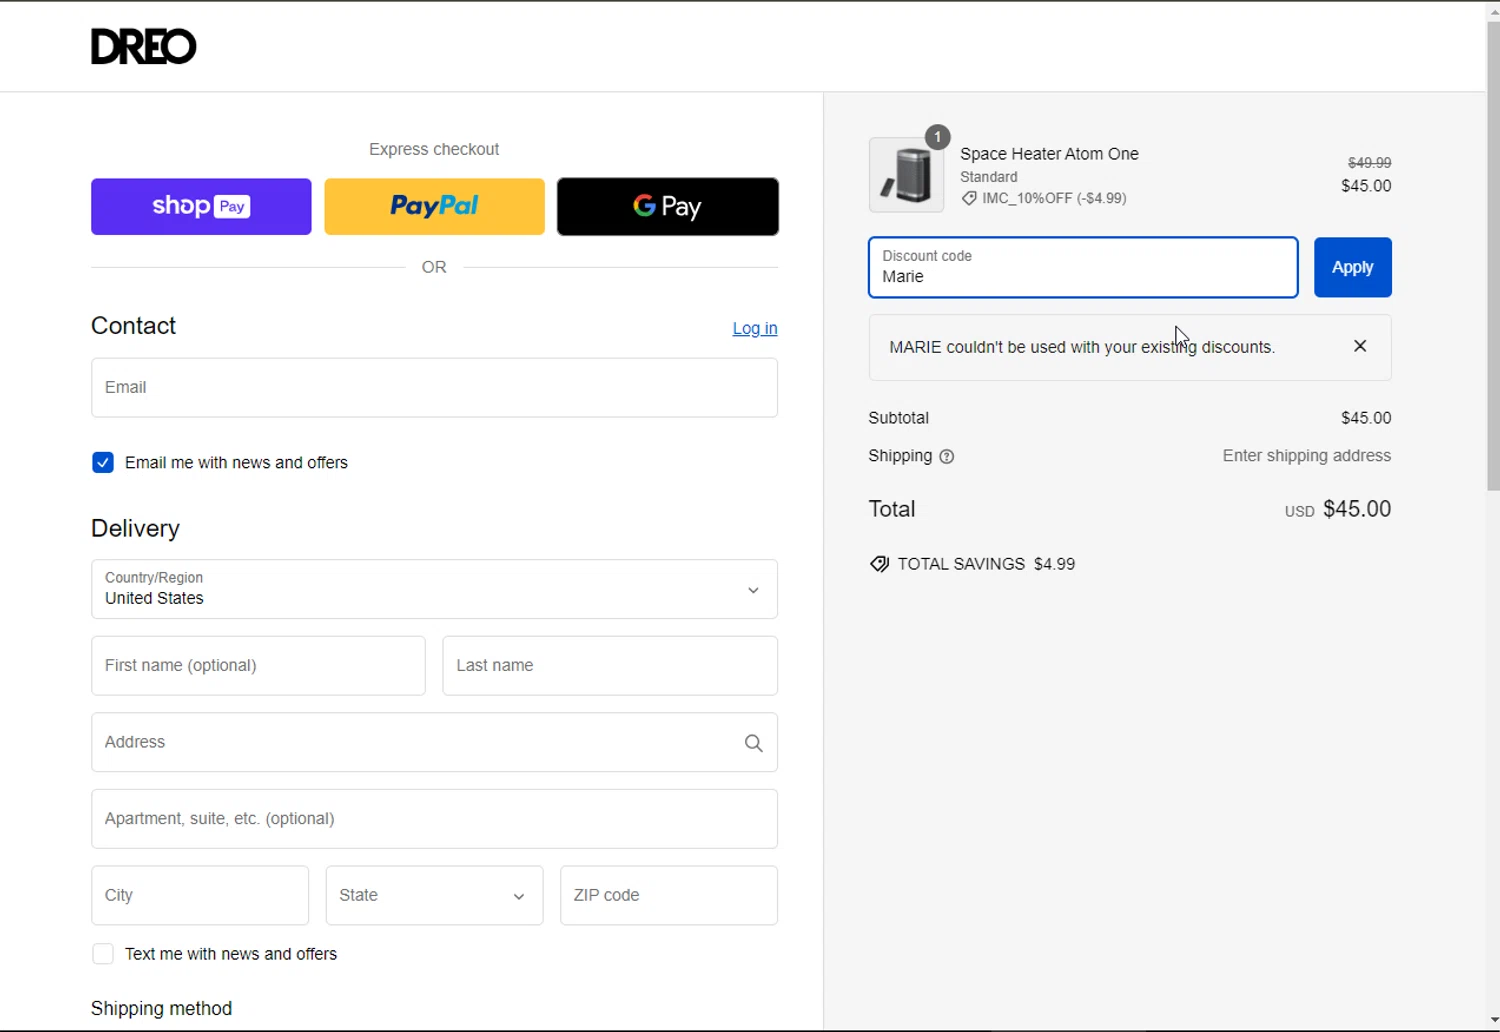Image resolution: width=1500 pixels, height=1032 pixels.
Task: Click the struck-through $49.99 original price
Action: tap(1369, 163)
